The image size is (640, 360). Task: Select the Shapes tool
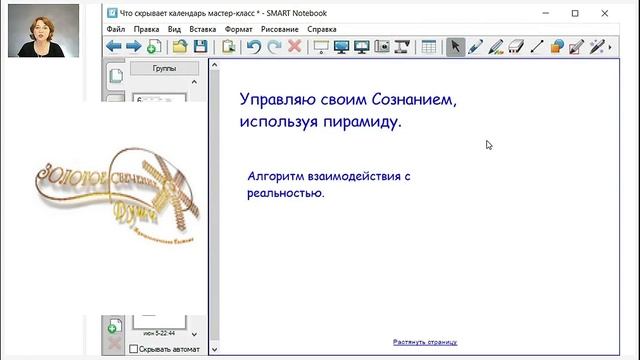pos(557,47)
